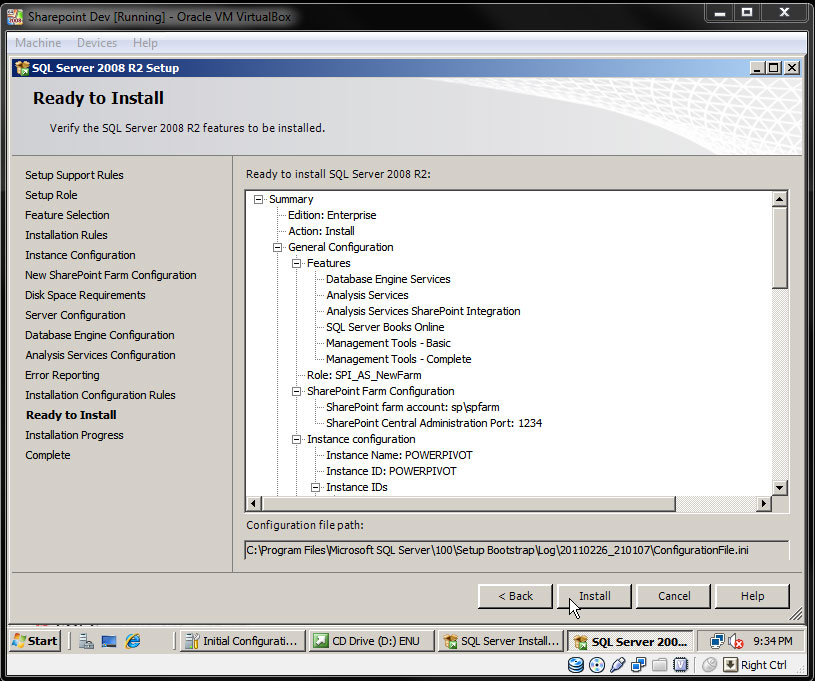This screenshot has height=681, width=815.
Task: Click VirtualBox mouse integration status icon
Action: tap(709, 665)
